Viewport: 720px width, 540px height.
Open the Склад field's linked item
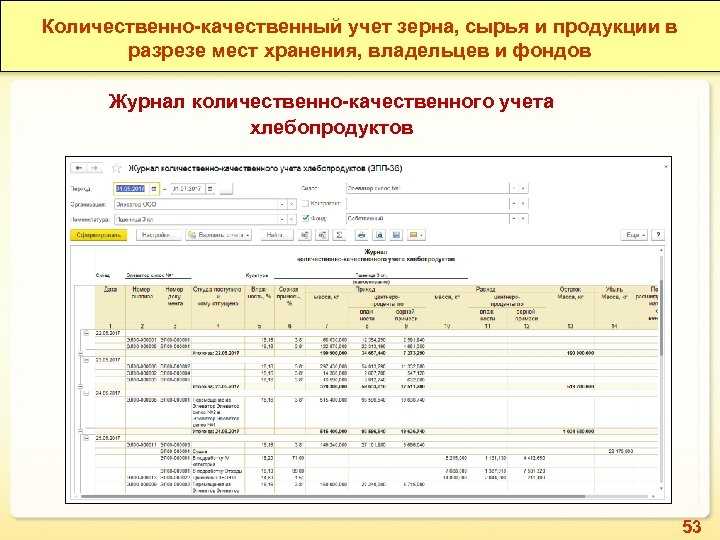(x=523, y=188)
